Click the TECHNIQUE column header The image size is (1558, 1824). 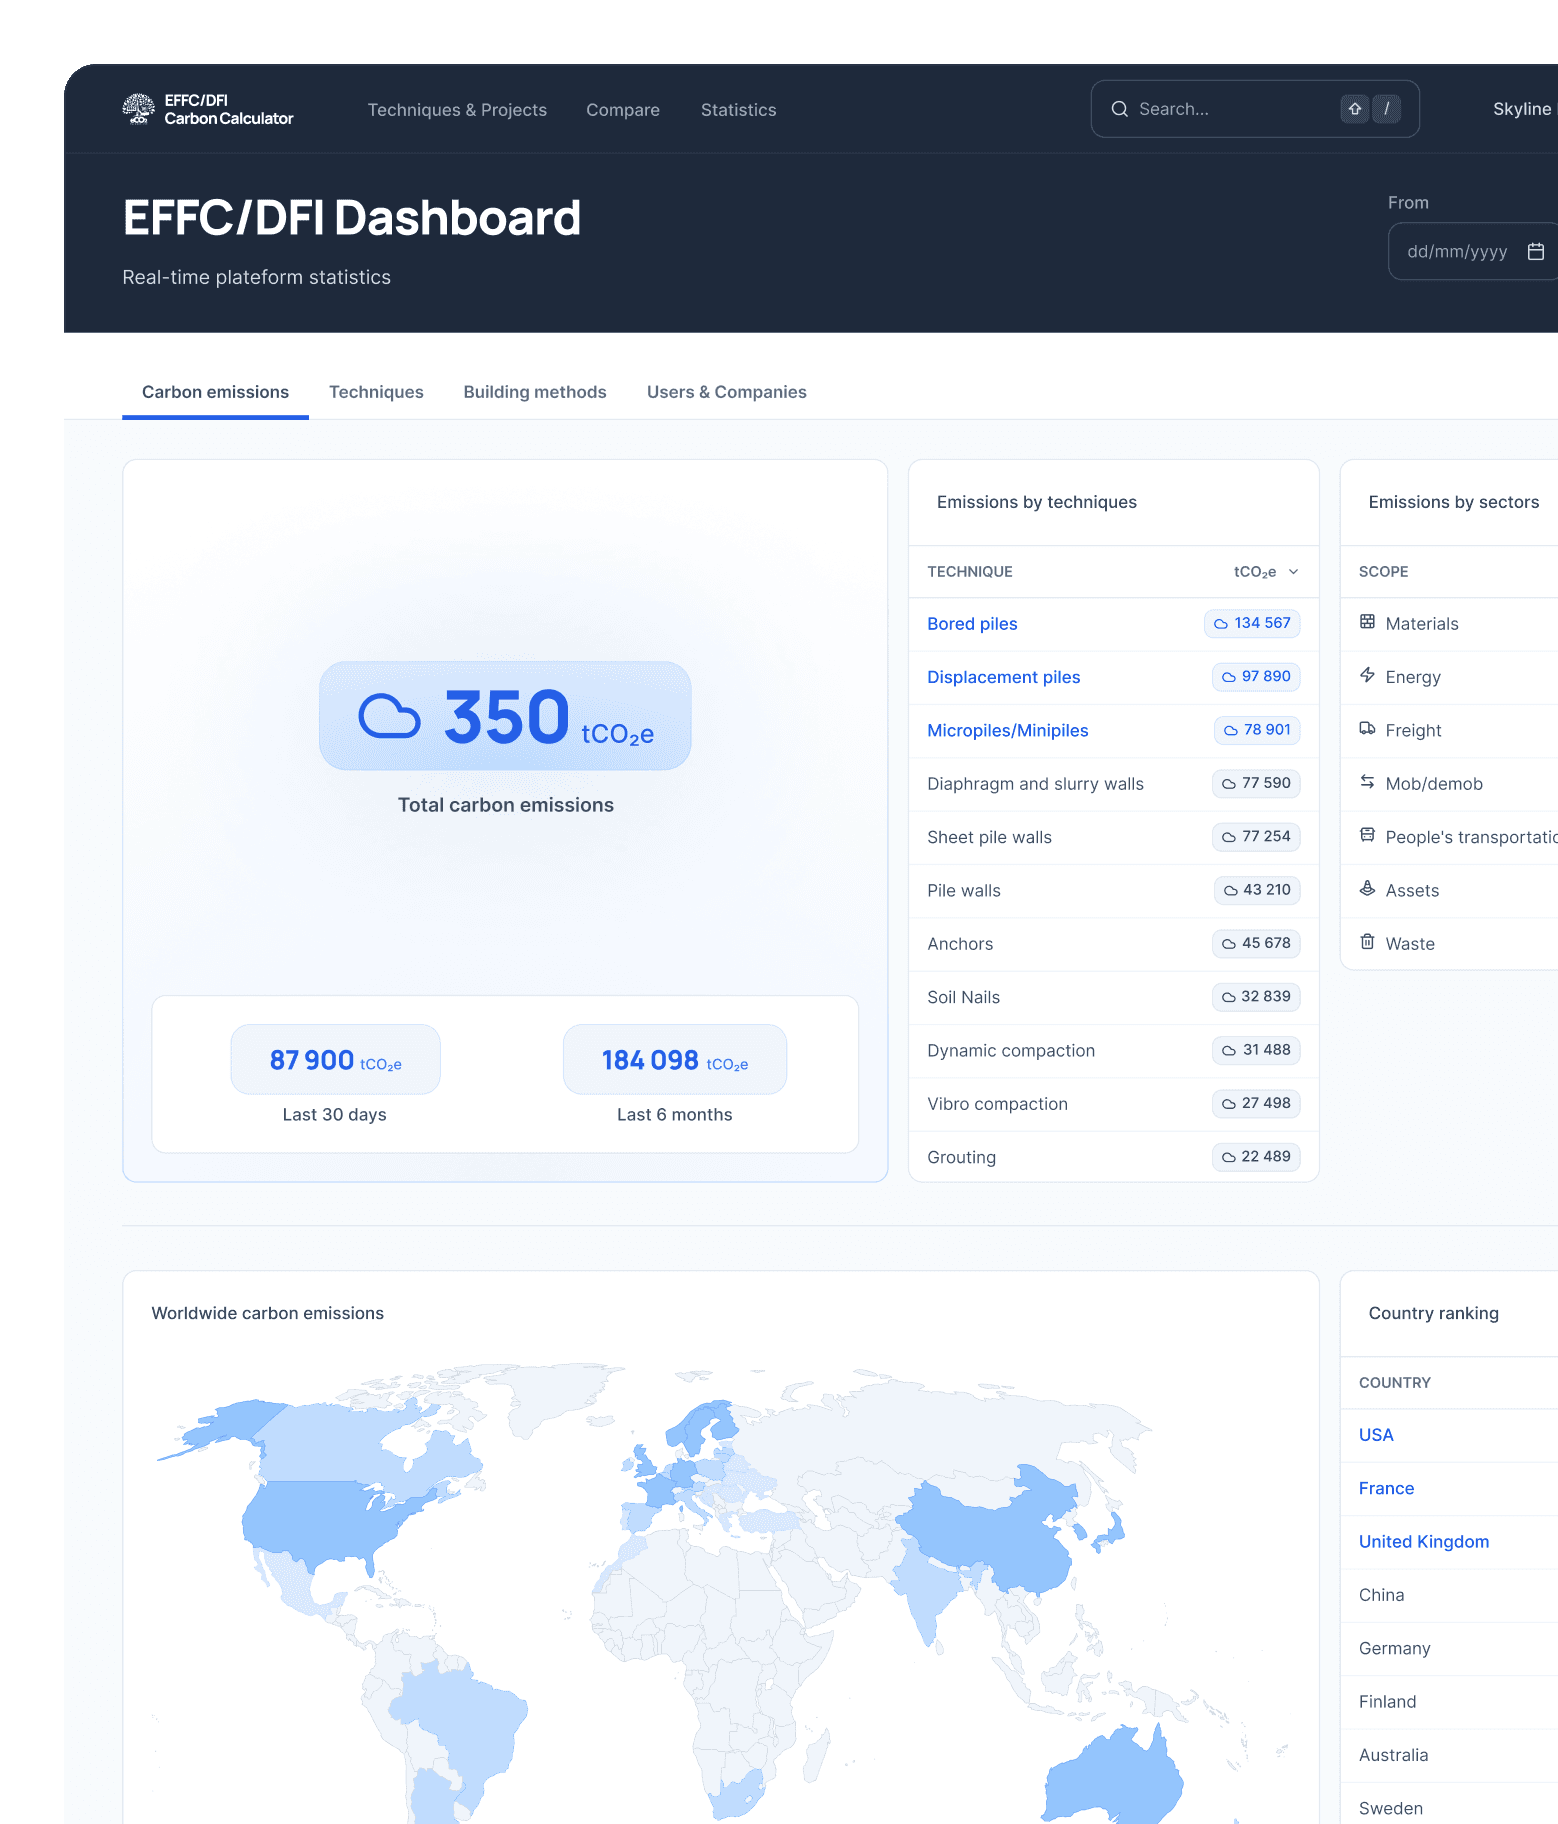[970, 572]
